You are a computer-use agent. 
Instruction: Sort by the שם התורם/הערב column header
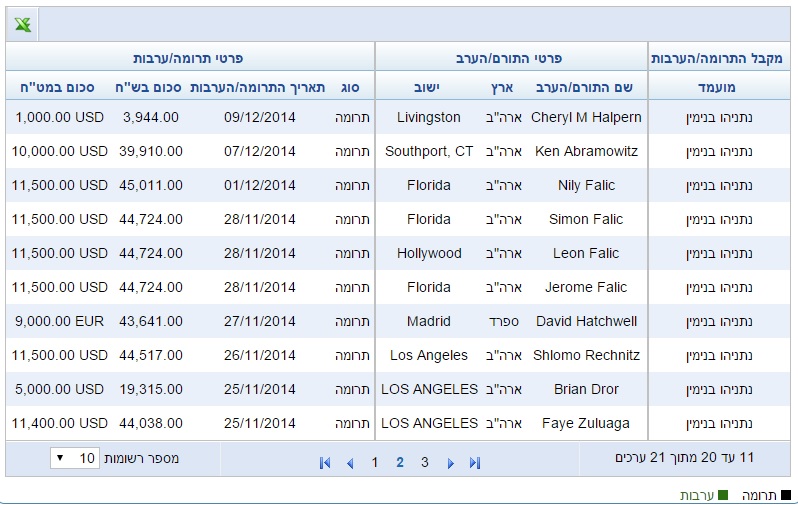(x=584, y=87)
